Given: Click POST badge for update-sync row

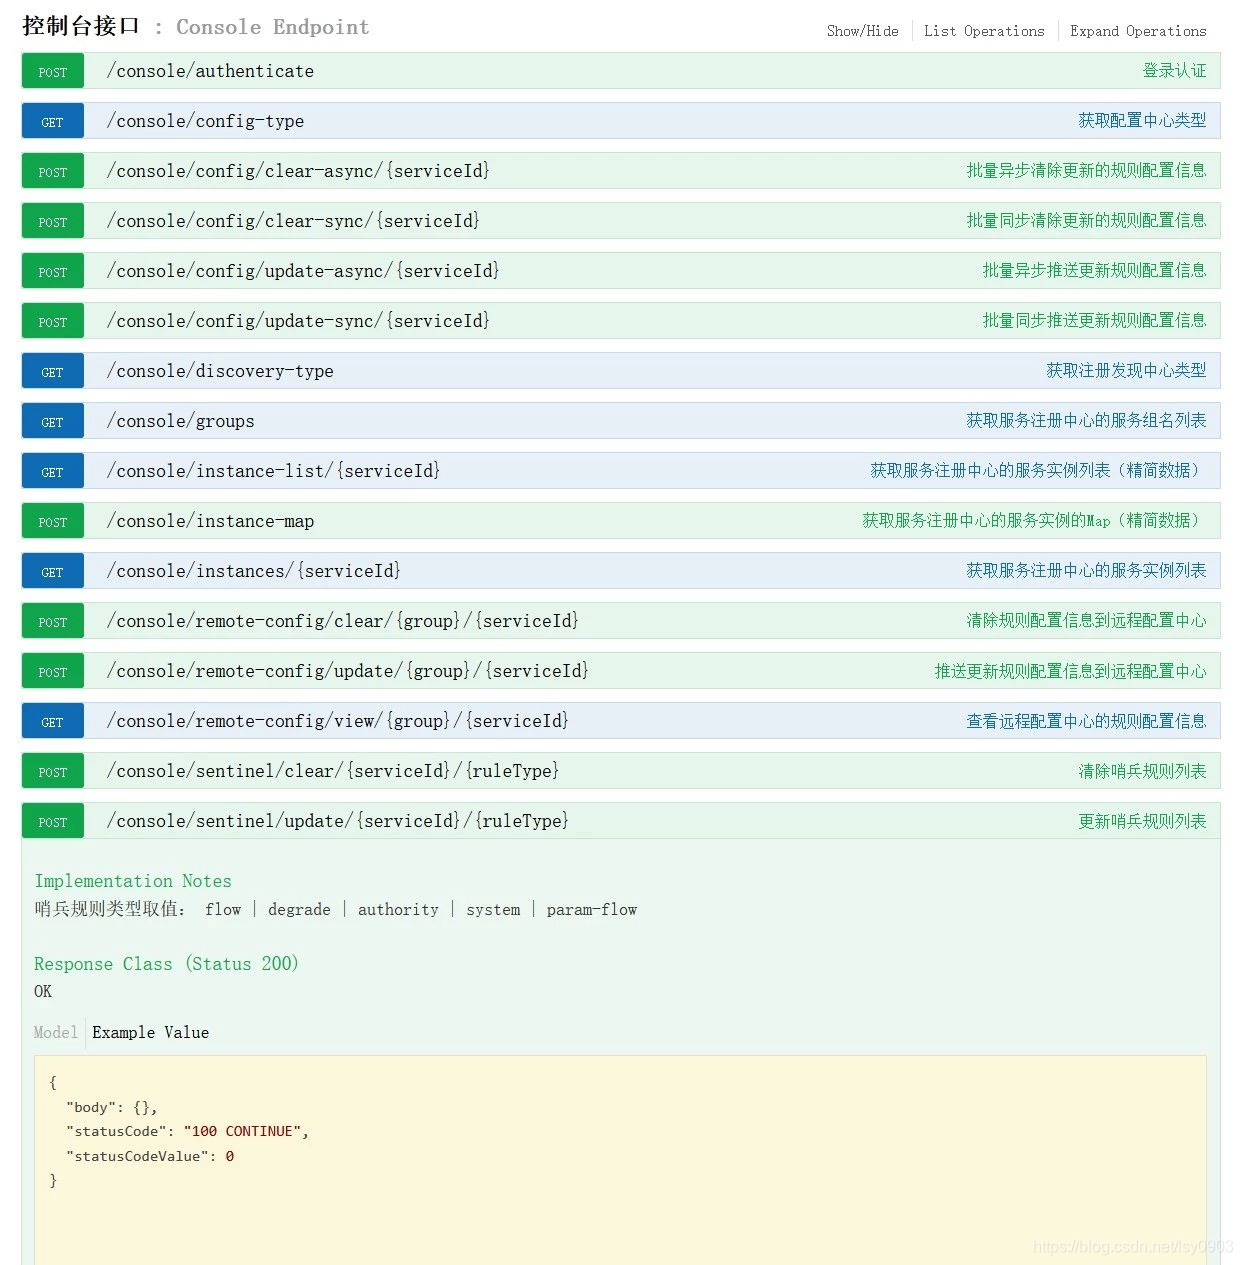Looking at the screenshot, I should (52, 322).
